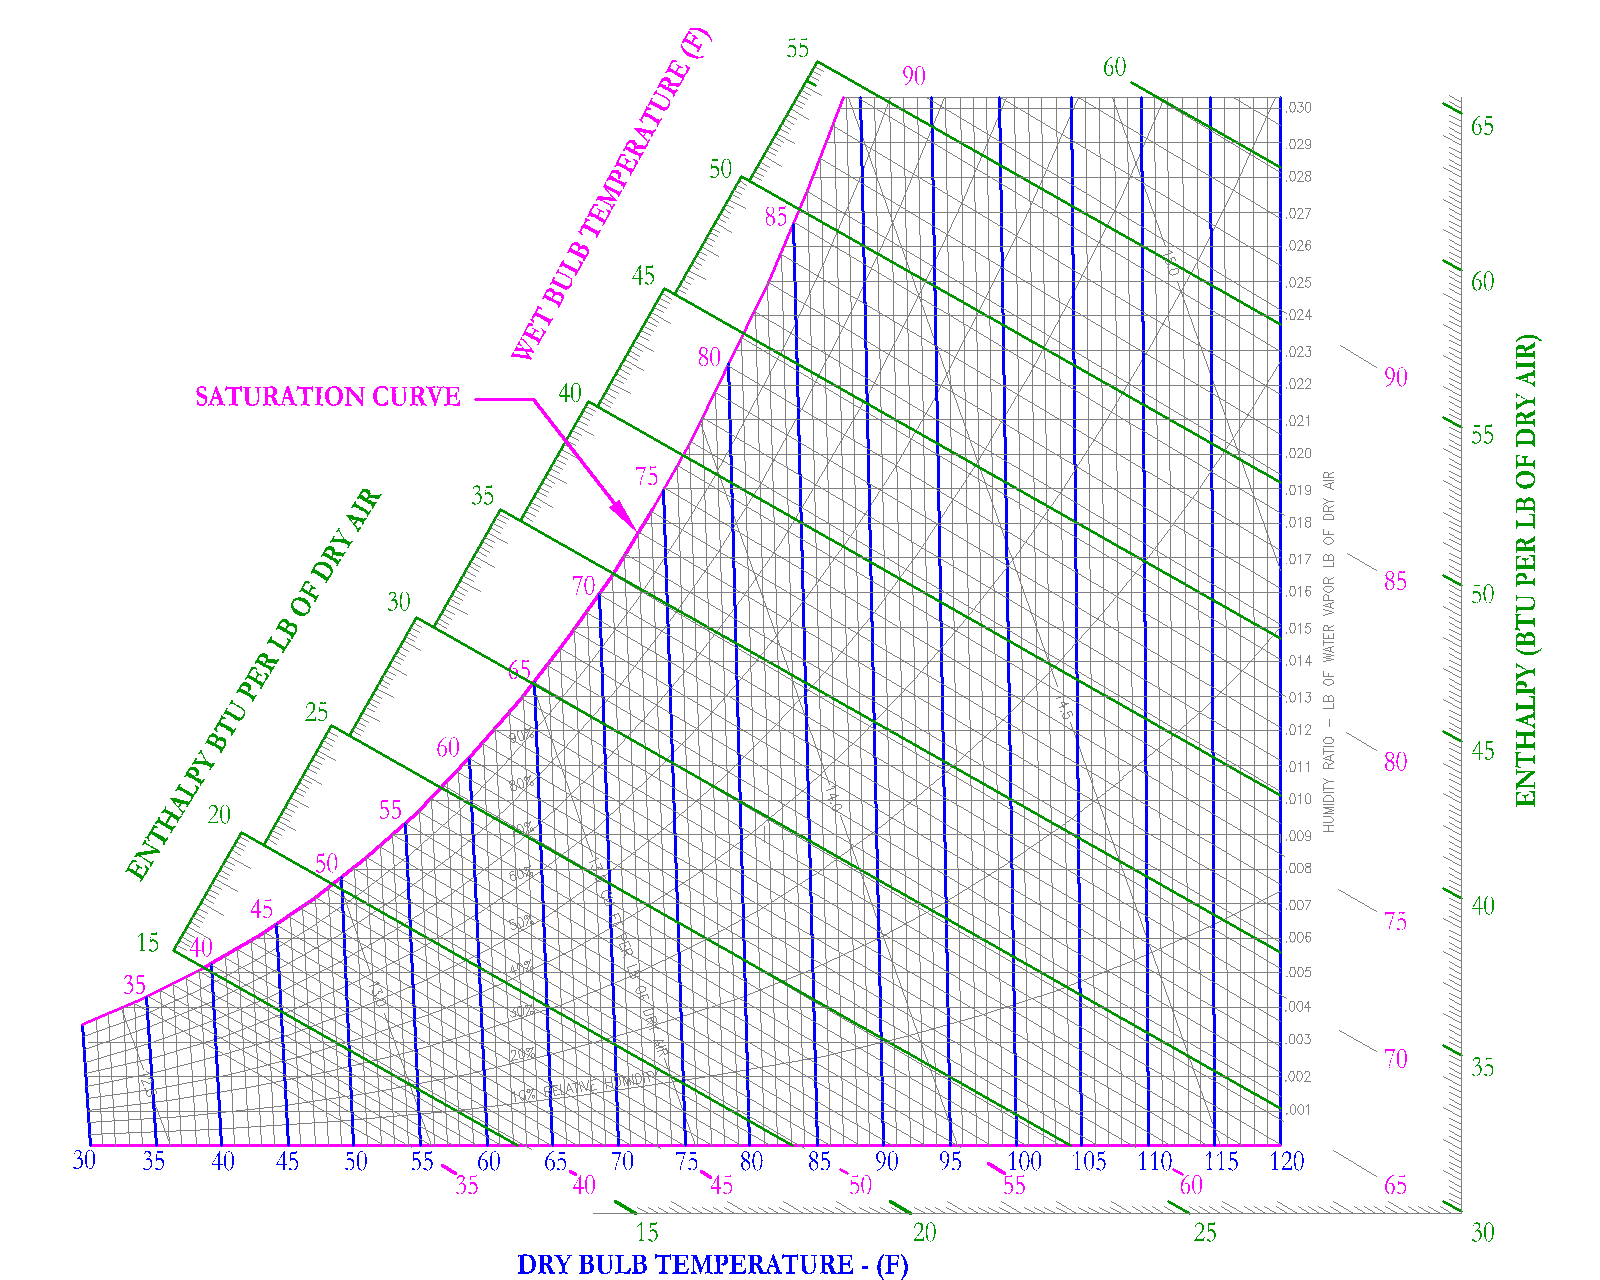Screen dimensions: 1600x1280
Task: Click green 55 on the diagonal enthalpy scale
Action: coord(797,49)
